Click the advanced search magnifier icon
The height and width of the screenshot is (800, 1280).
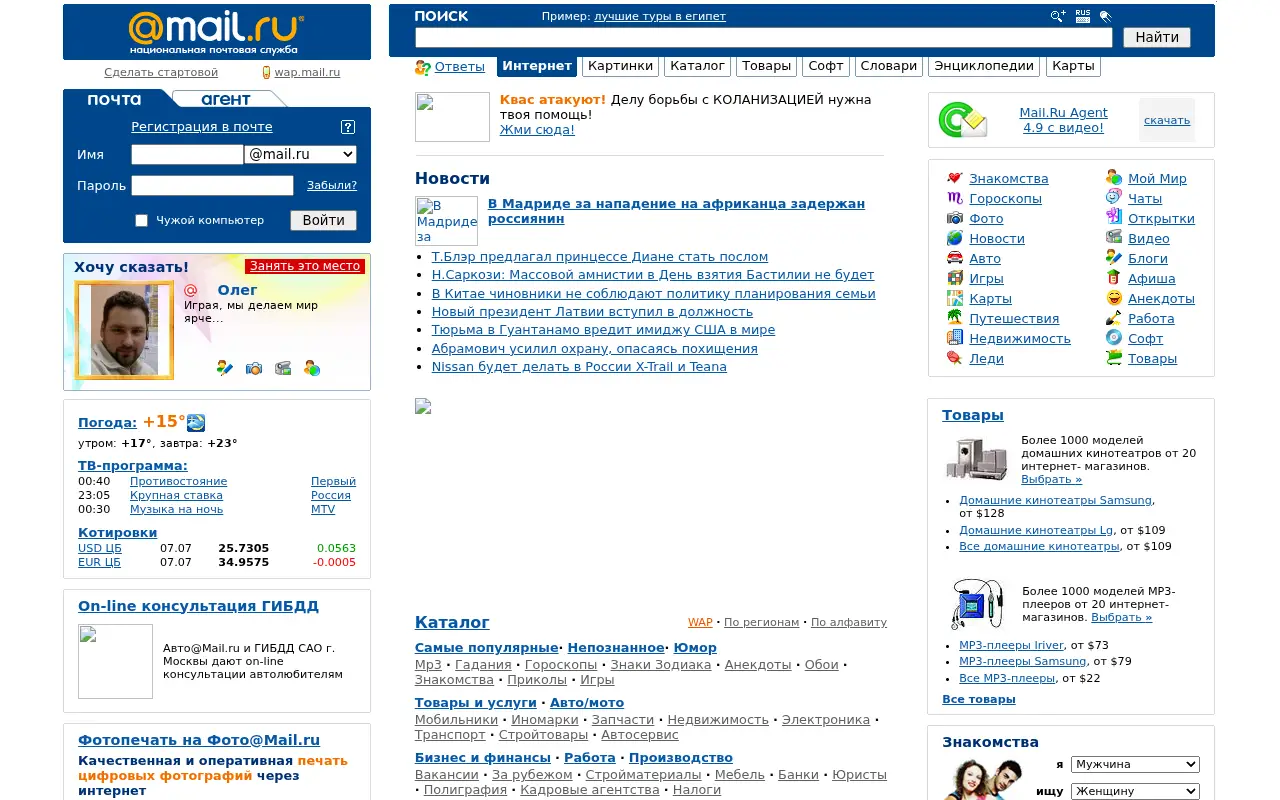tap(1058, 16)
